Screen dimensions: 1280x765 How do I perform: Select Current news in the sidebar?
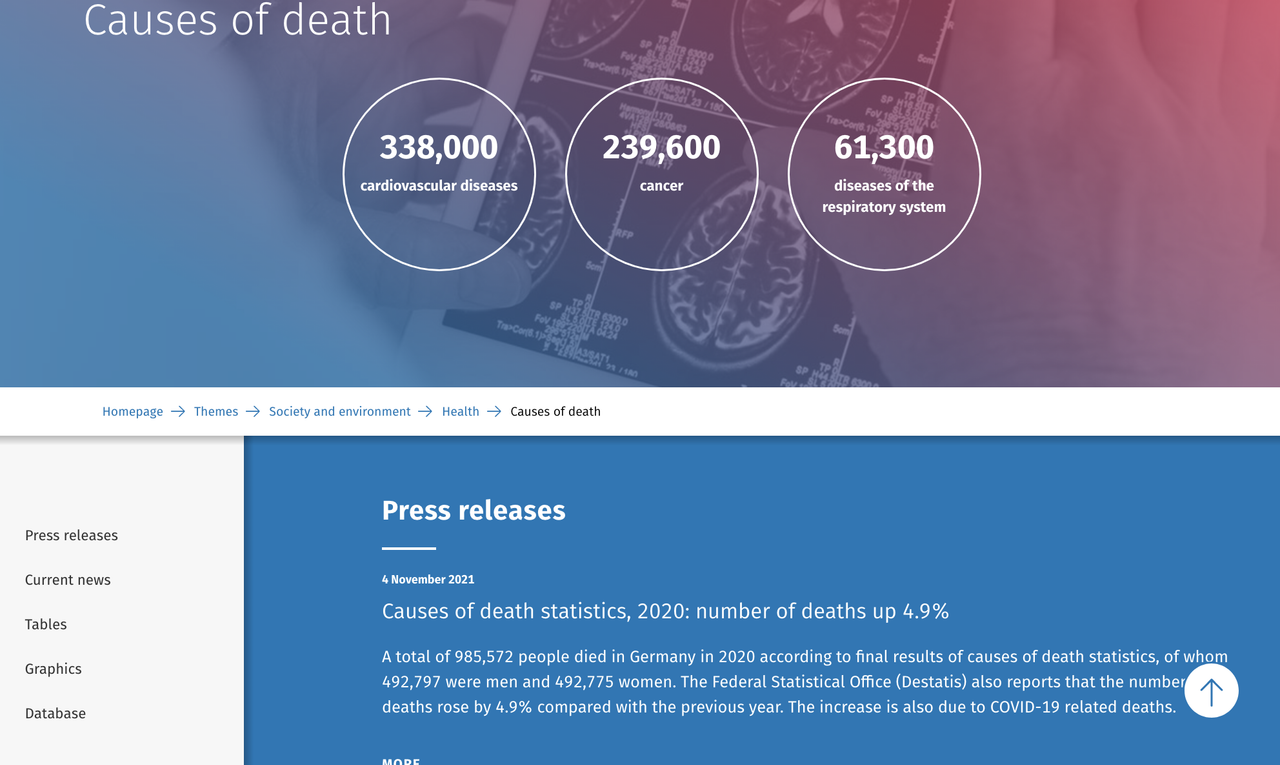pos(68,580)
